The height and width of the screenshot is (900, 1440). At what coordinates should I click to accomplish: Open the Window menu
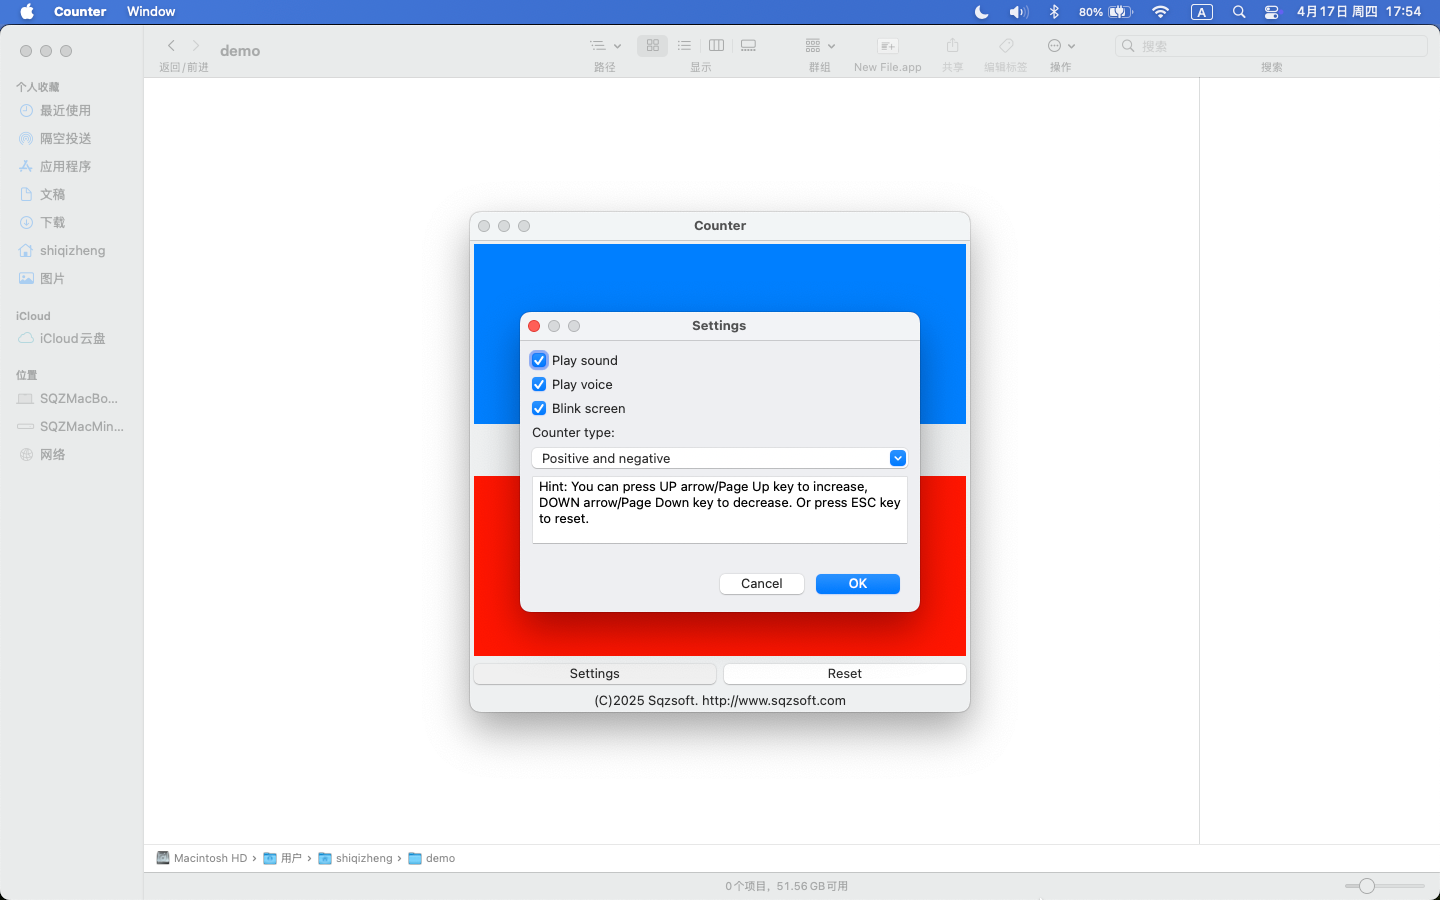pyautogui.click(x=151, y=12)
